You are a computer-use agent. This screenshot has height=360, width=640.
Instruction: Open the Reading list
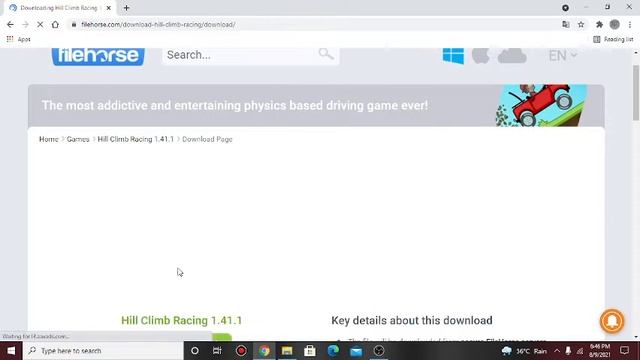tap(613, 39)
